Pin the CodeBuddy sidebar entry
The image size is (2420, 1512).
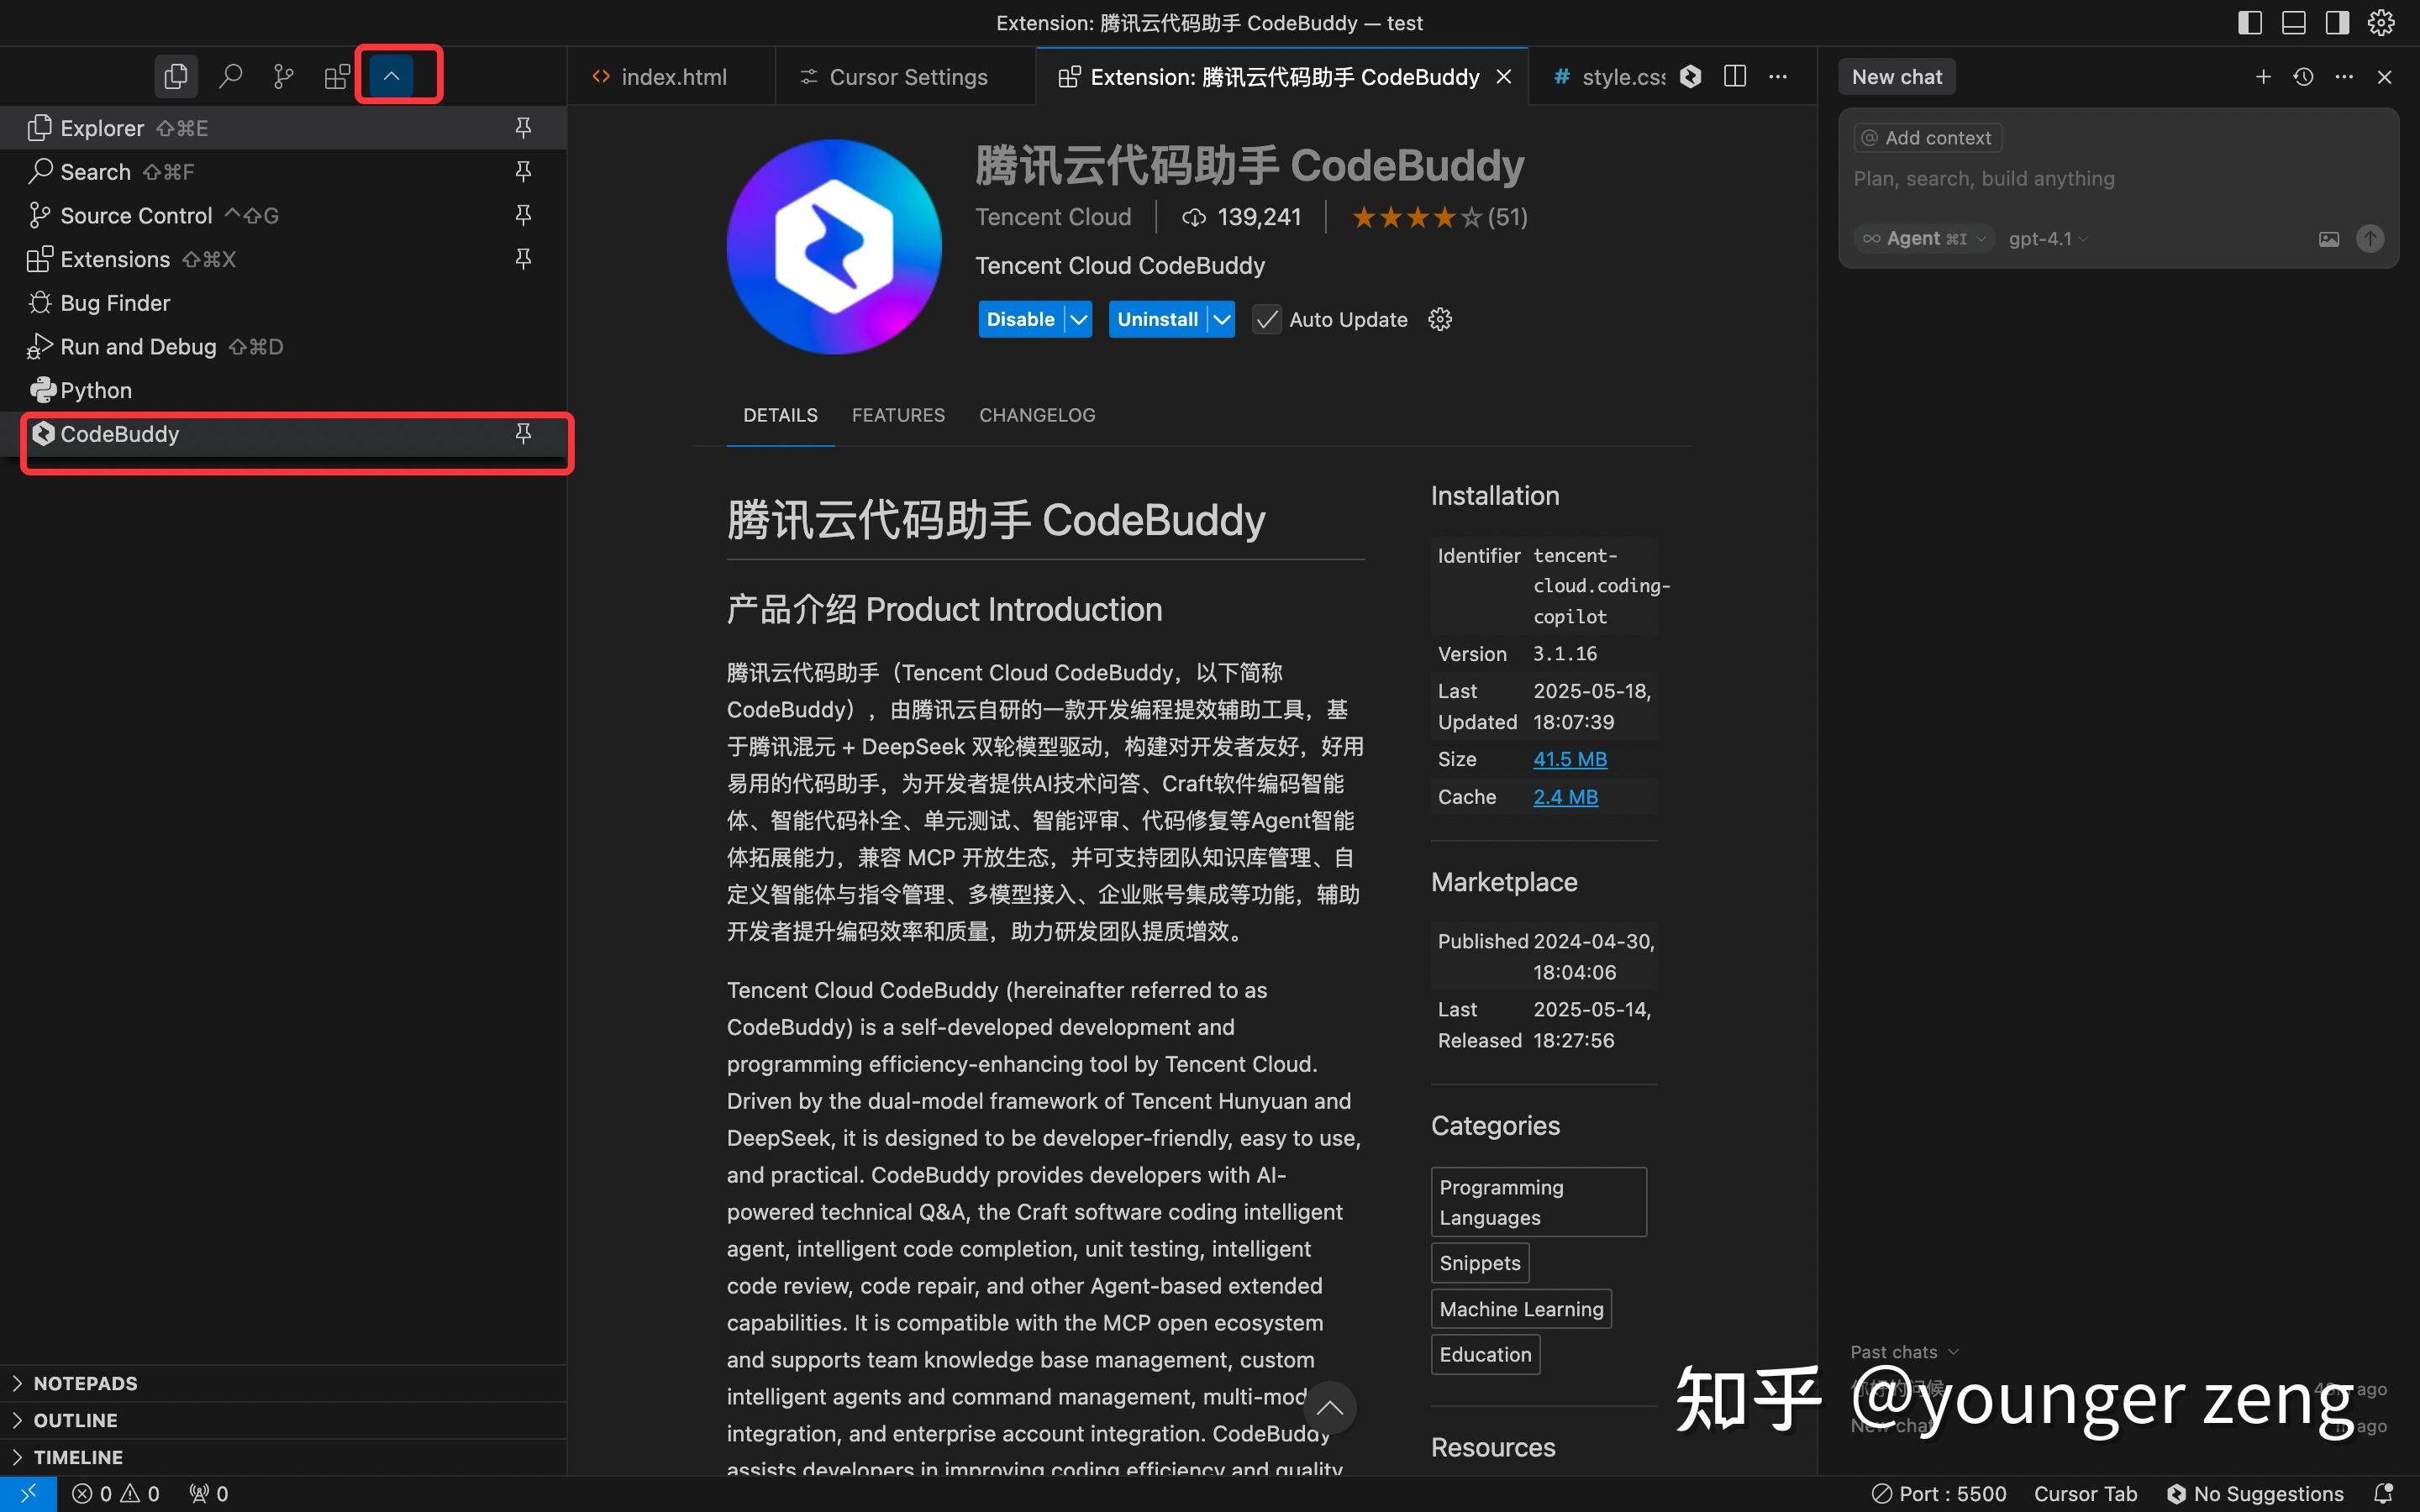pos(523,433)
